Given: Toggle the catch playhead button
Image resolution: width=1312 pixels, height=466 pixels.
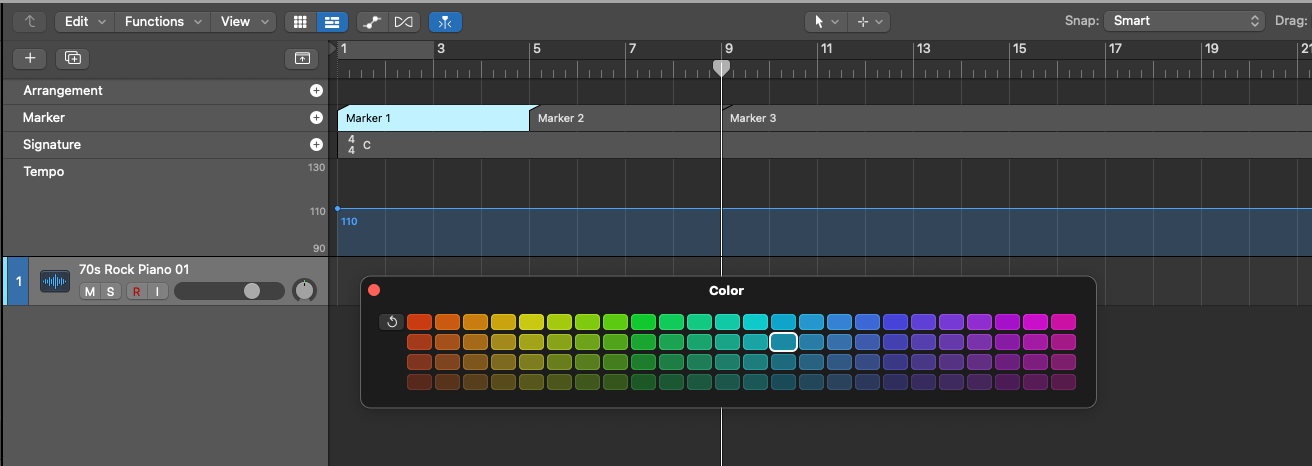Looking at the screenshot, I should click(445, 21).
